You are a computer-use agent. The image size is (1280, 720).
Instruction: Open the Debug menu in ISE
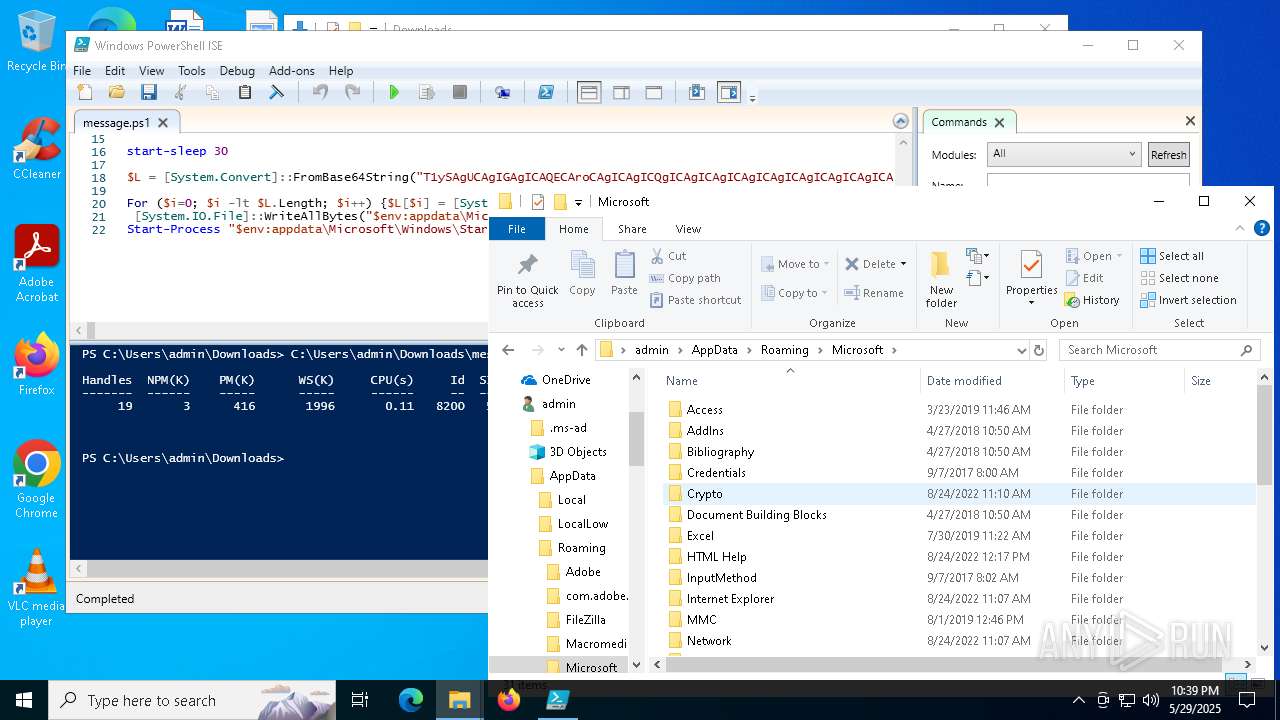[237, 71]
